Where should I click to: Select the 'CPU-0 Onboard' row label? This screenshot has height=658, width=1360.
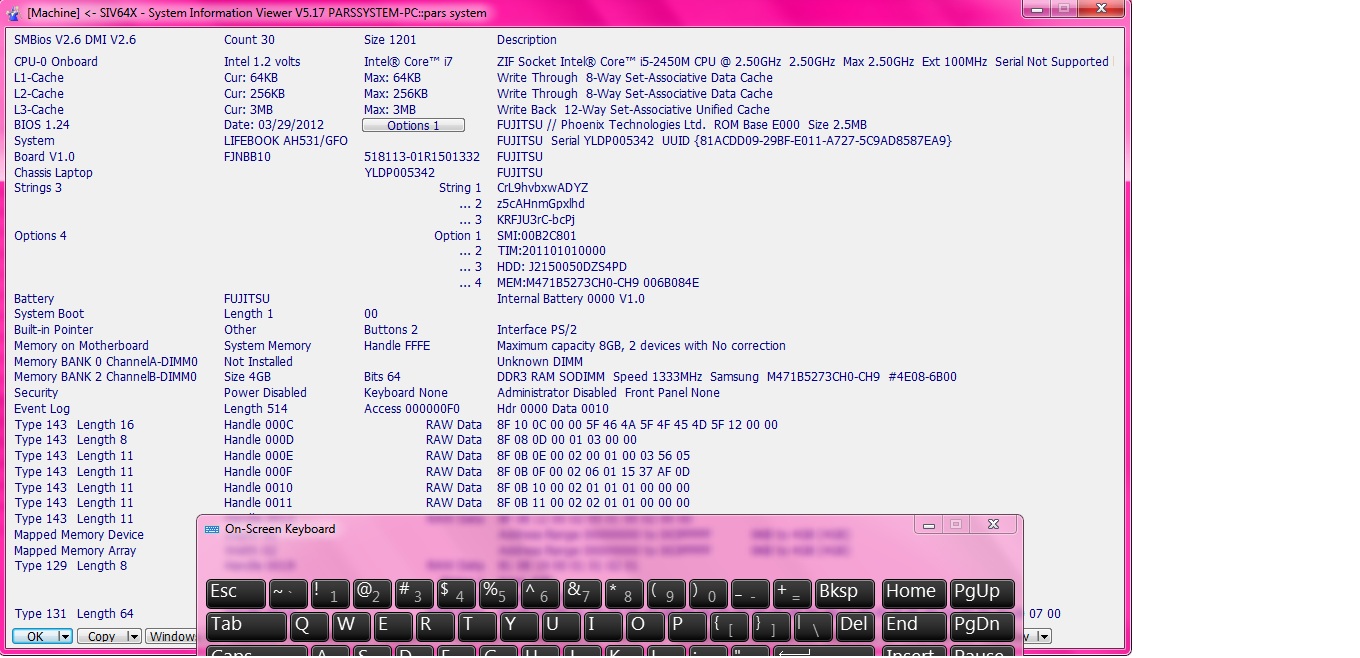[x=56, y=62]
